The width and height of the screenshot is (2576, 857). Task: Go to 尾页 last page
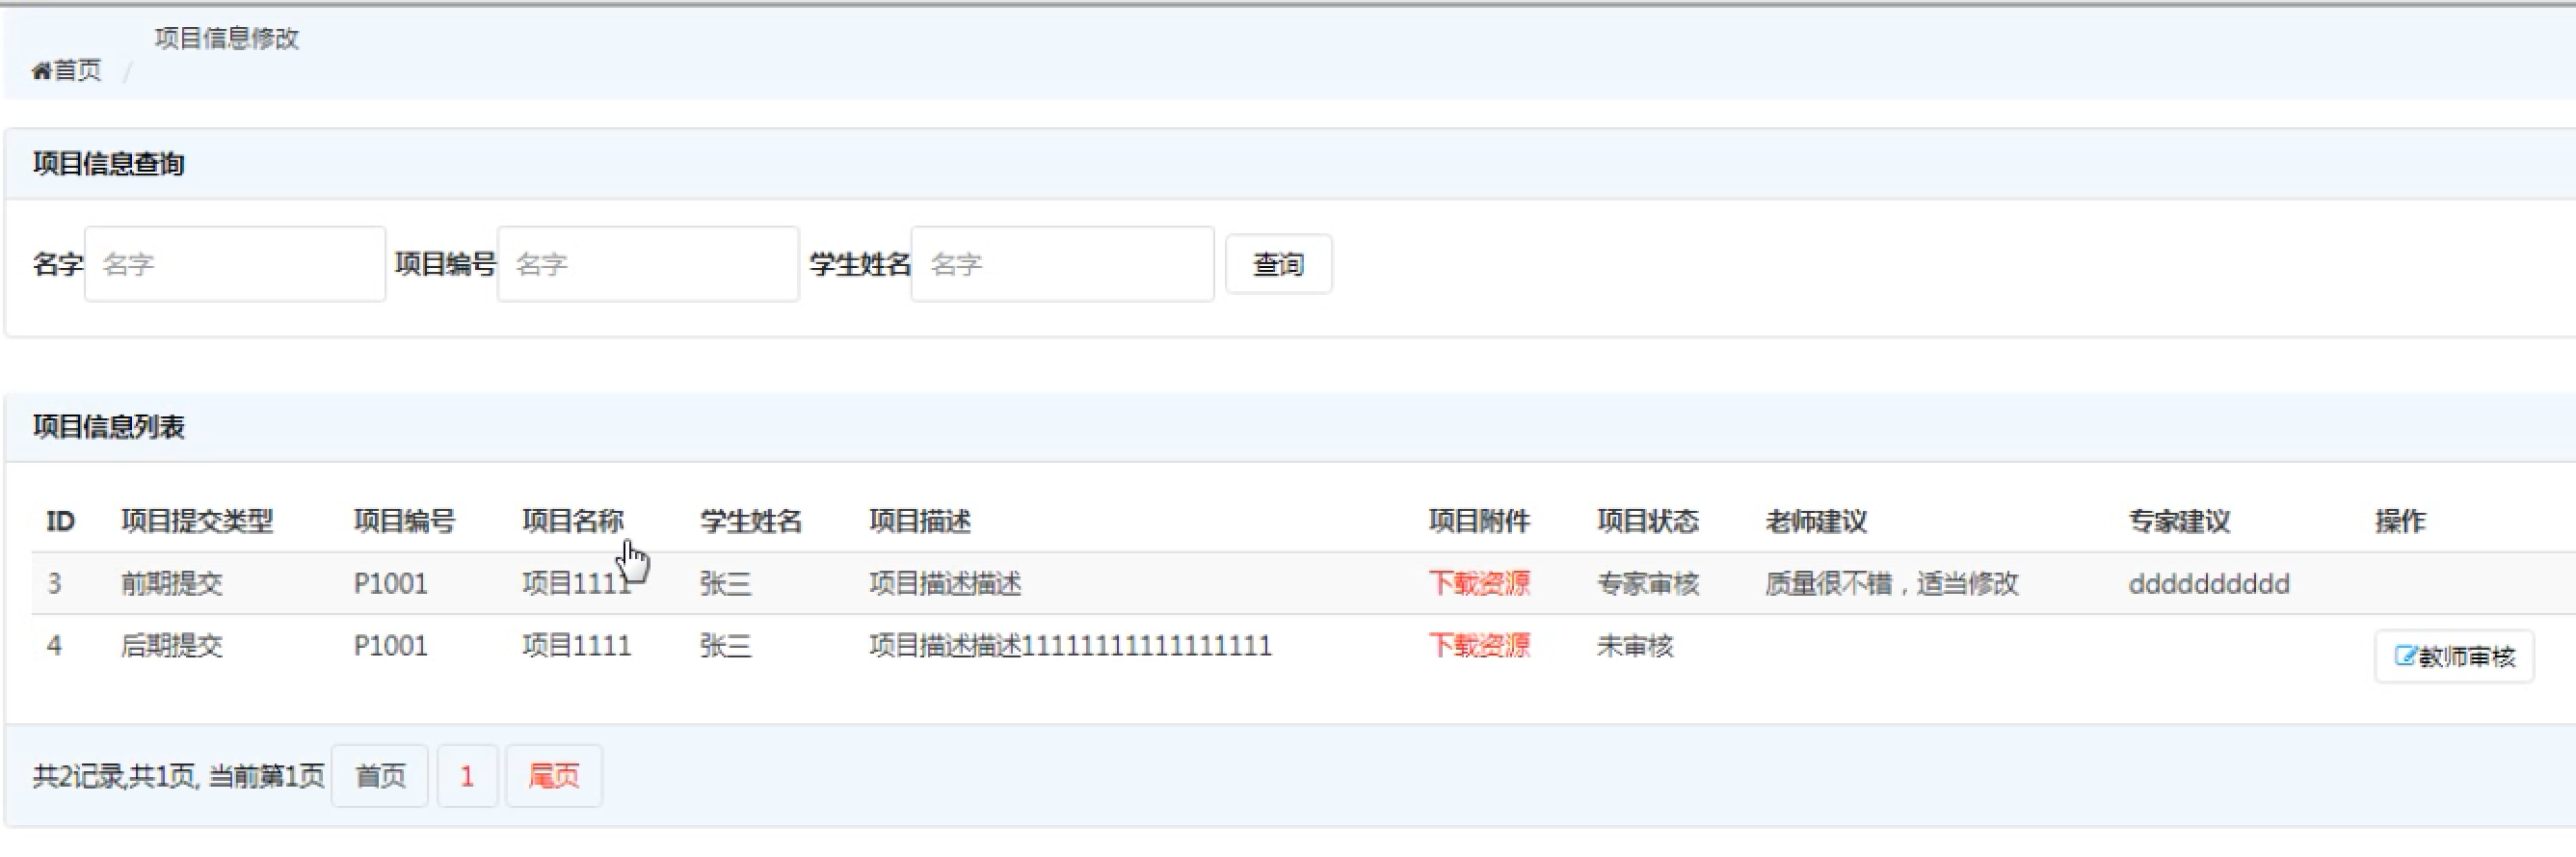[554, 776]
